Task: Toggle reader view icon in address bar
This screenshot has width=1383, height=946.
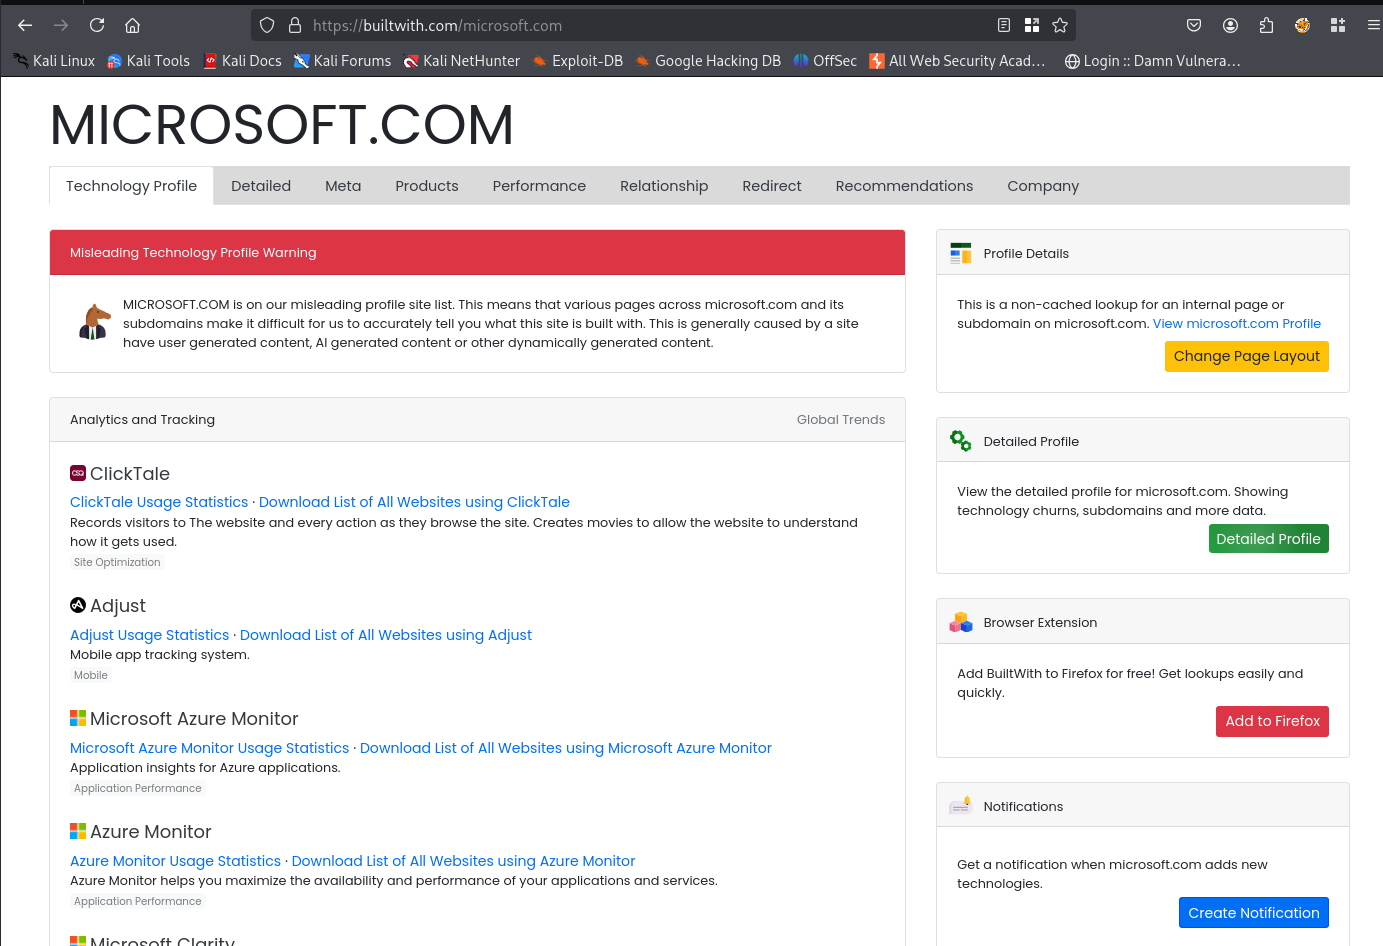Action: [x=1004, y=25]
